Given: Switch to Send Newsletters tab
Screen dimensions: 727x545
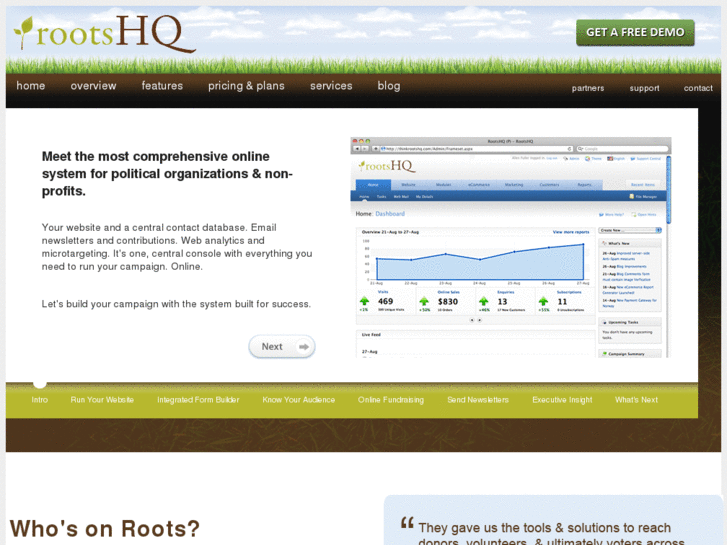Looking at the screenshot, I should pyautogui.click(x=478, y=400).
